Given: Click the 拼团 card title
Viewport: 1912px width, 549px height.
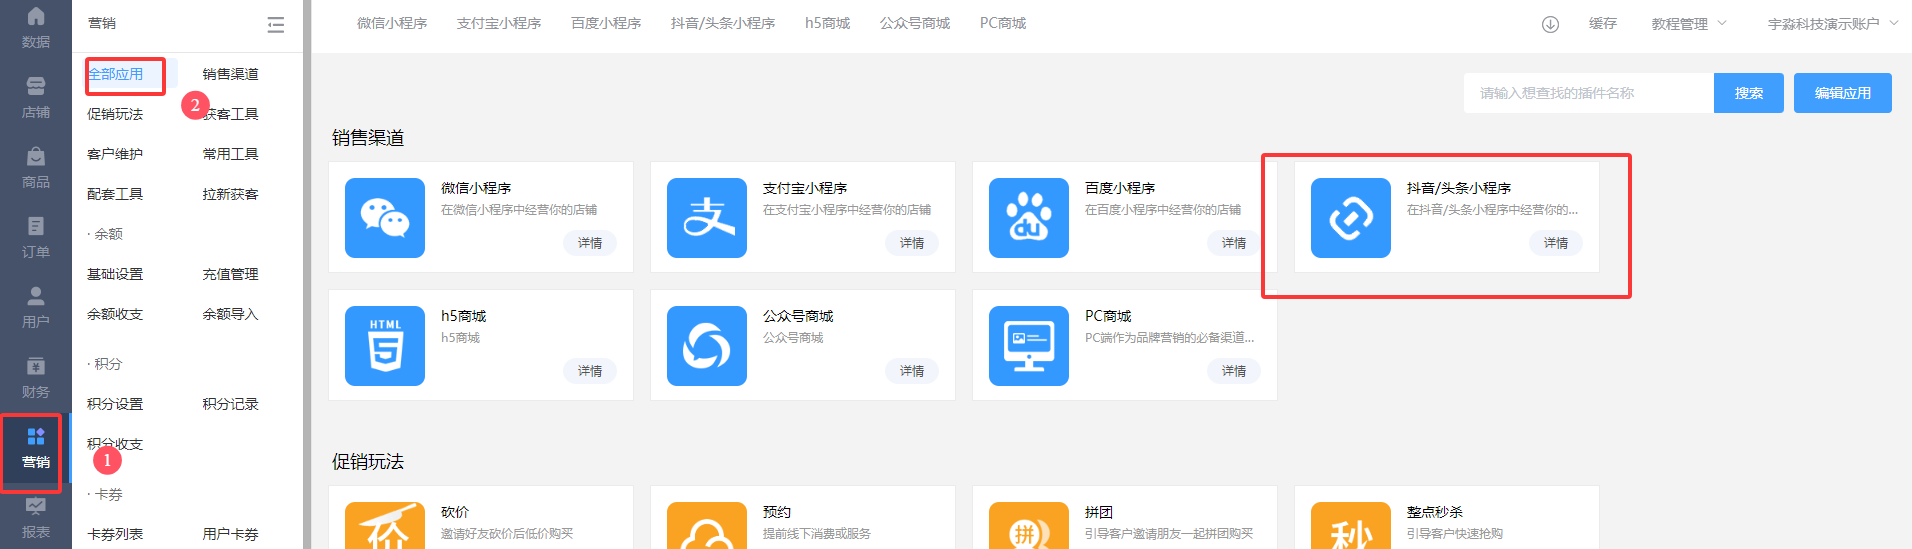Looking at the screenshot, I should tap(1099, 512).
